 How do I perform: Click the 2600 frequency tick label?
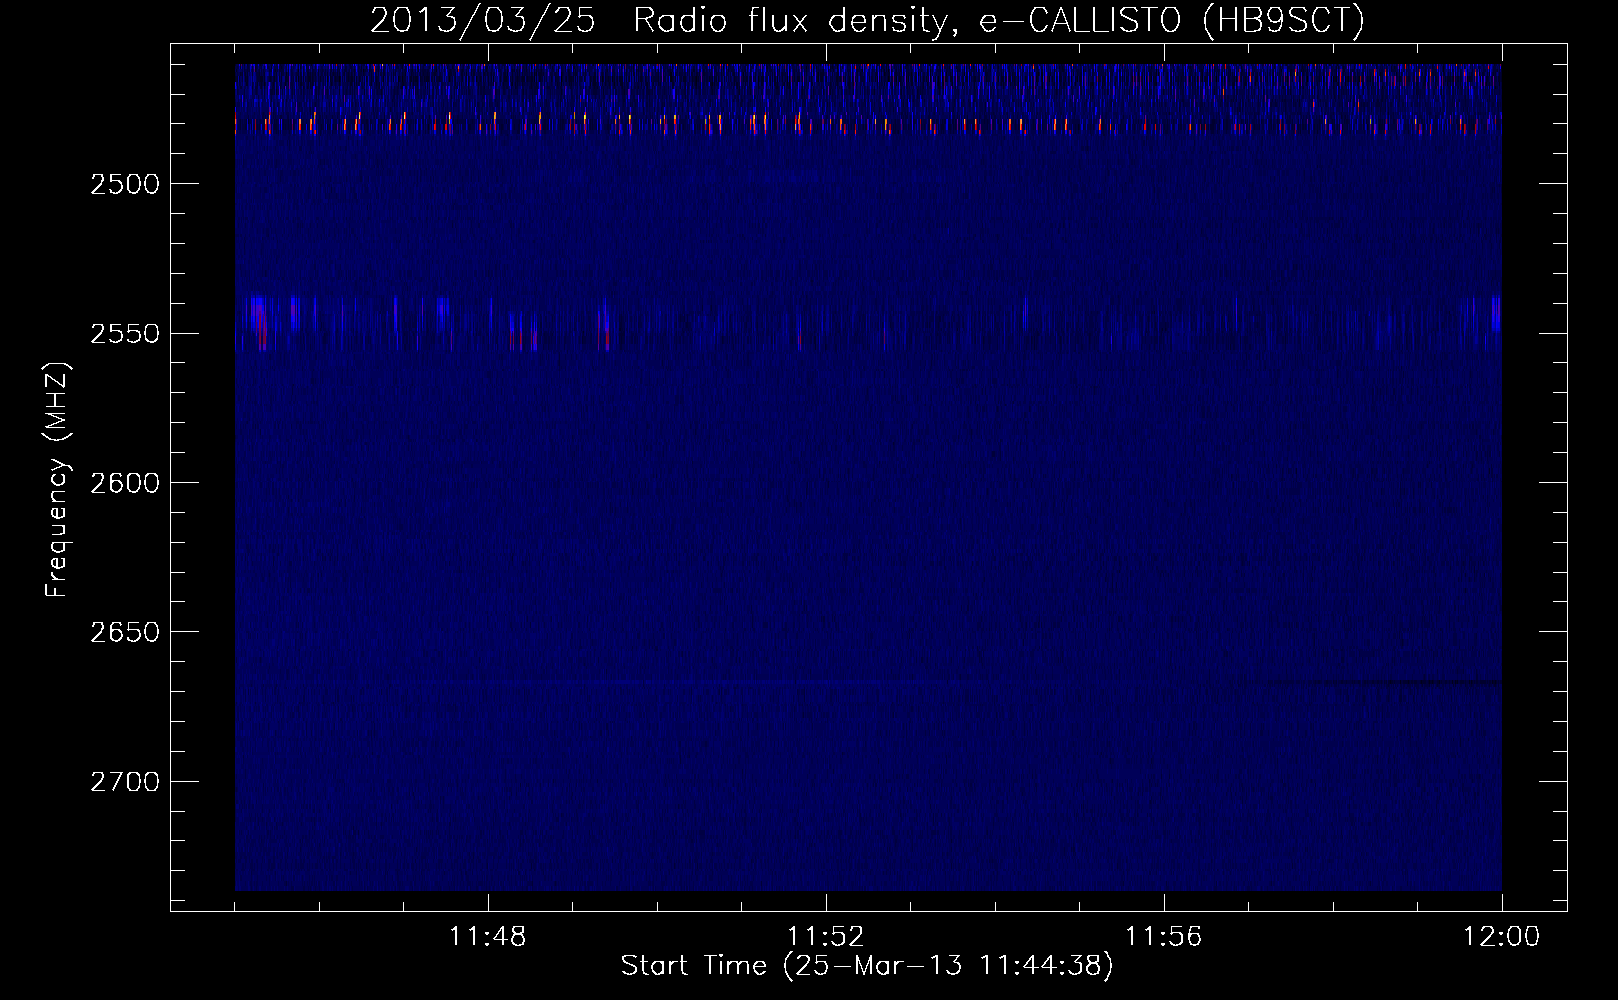pos(125,483)
